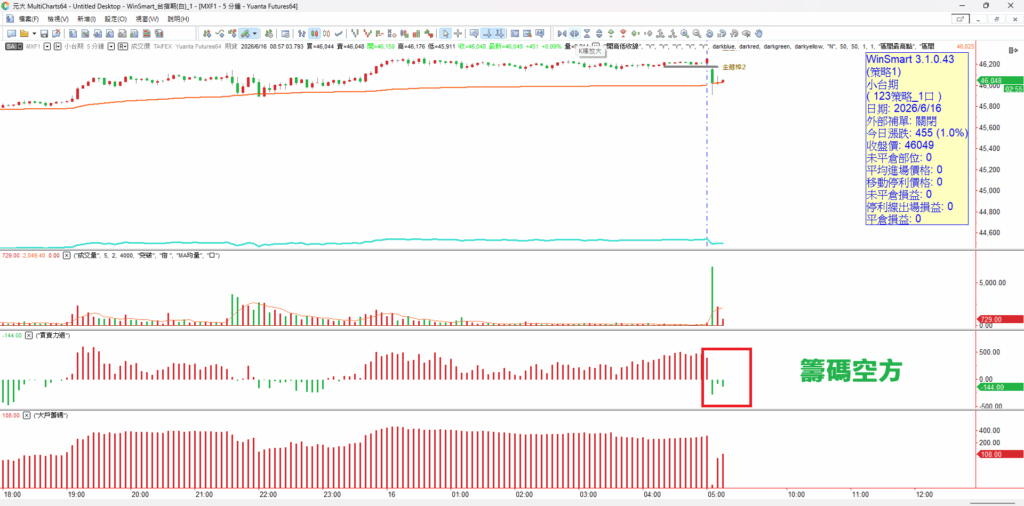The height and width of the screenshot is (506, 1024).
Task: Click the 說明(H) help menu
Action: coord(178,19)
